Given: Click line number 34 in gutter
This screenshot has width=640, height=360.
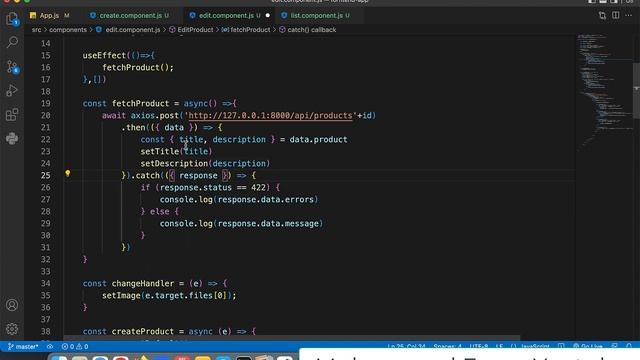Looking at the screenshot, I should [x=46, y=283].
